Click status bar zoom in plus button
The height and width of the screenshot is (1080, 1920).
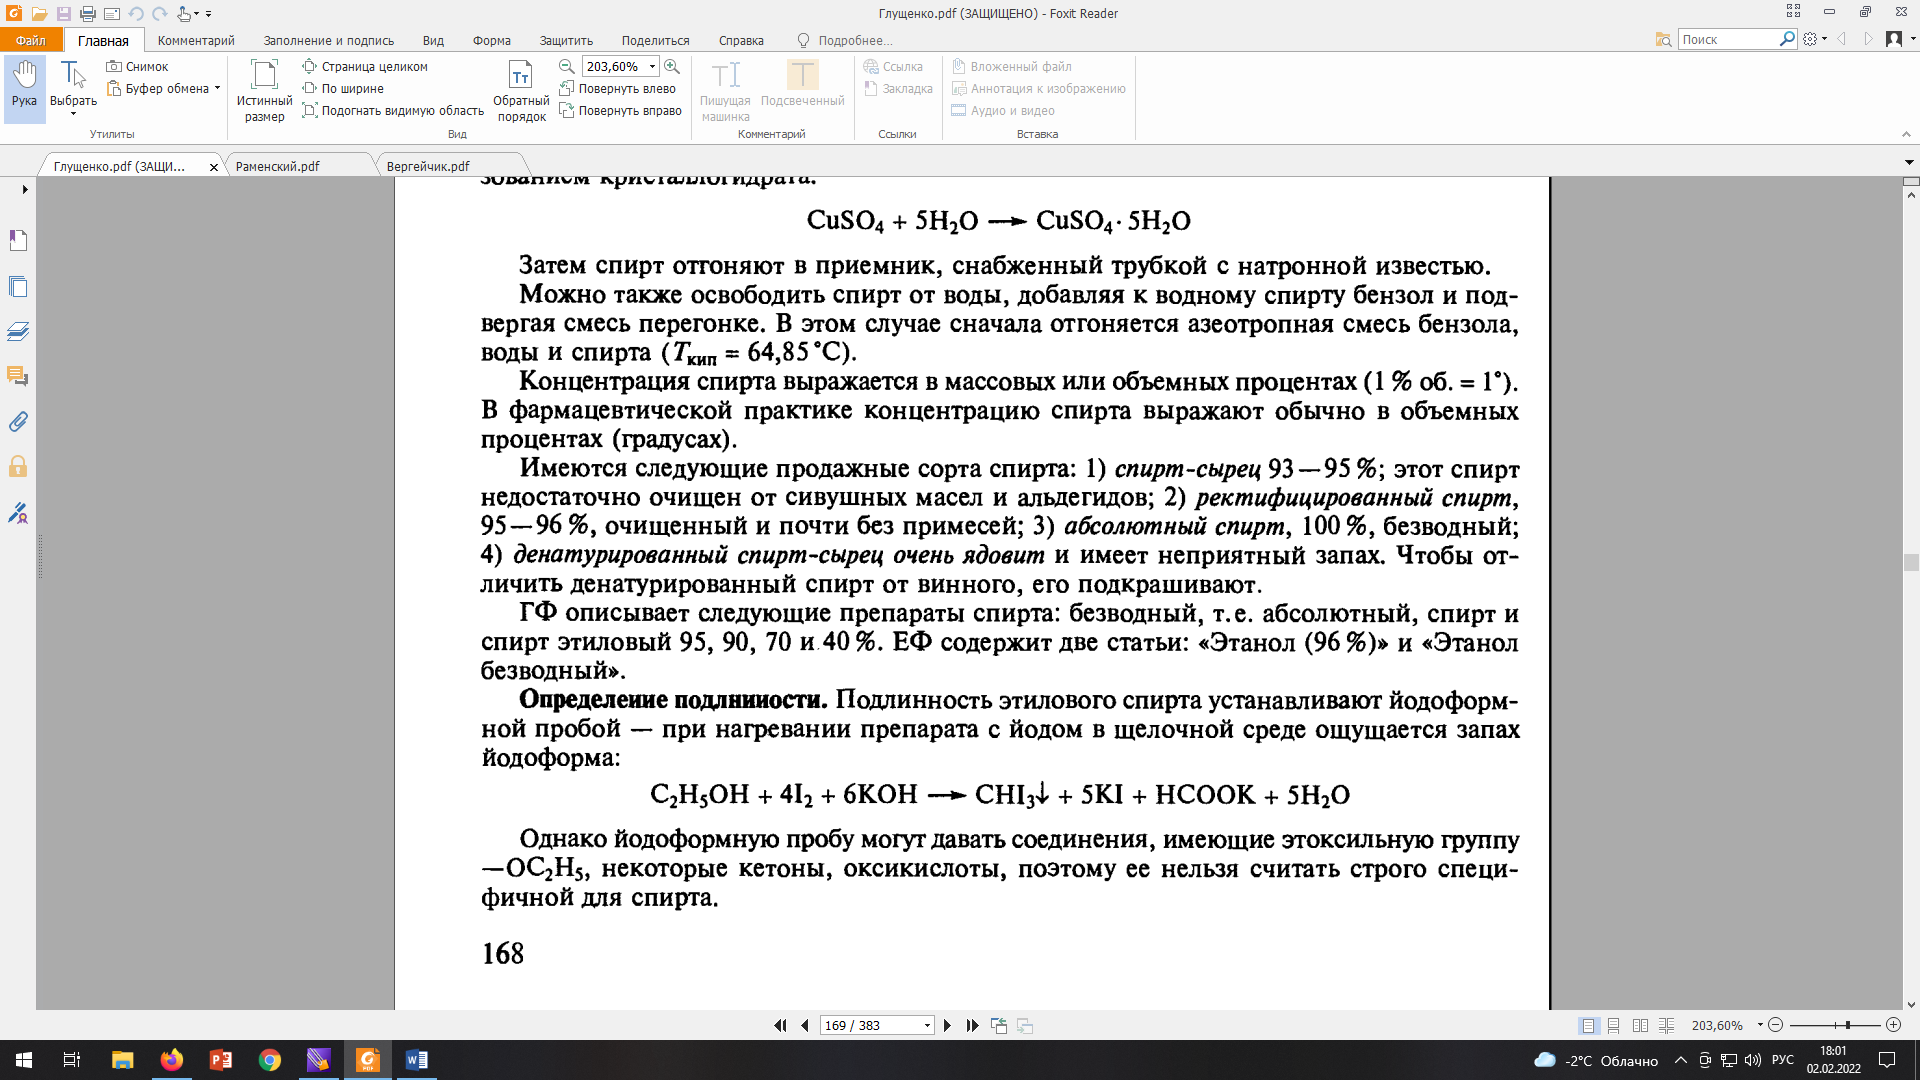[1893, 1025]
